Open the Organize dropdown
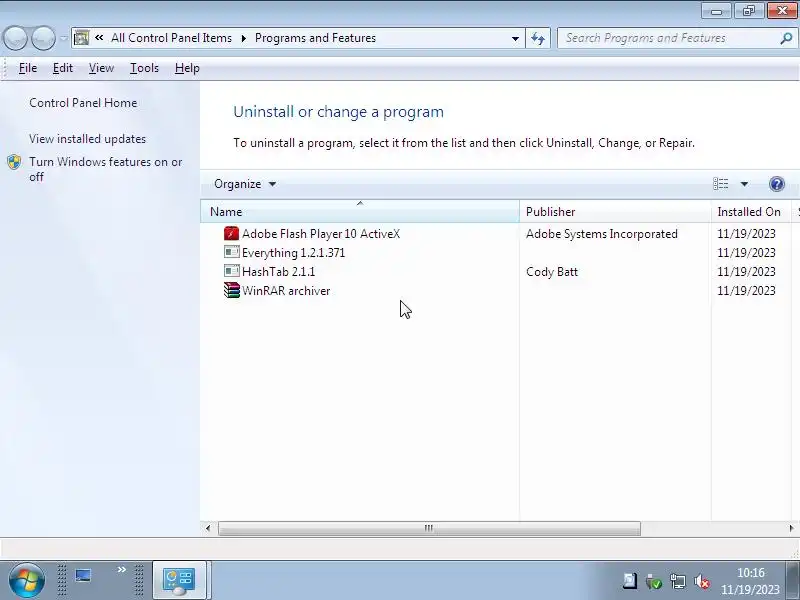The height and width of the screenshot is (600, 800). (245, 184)
